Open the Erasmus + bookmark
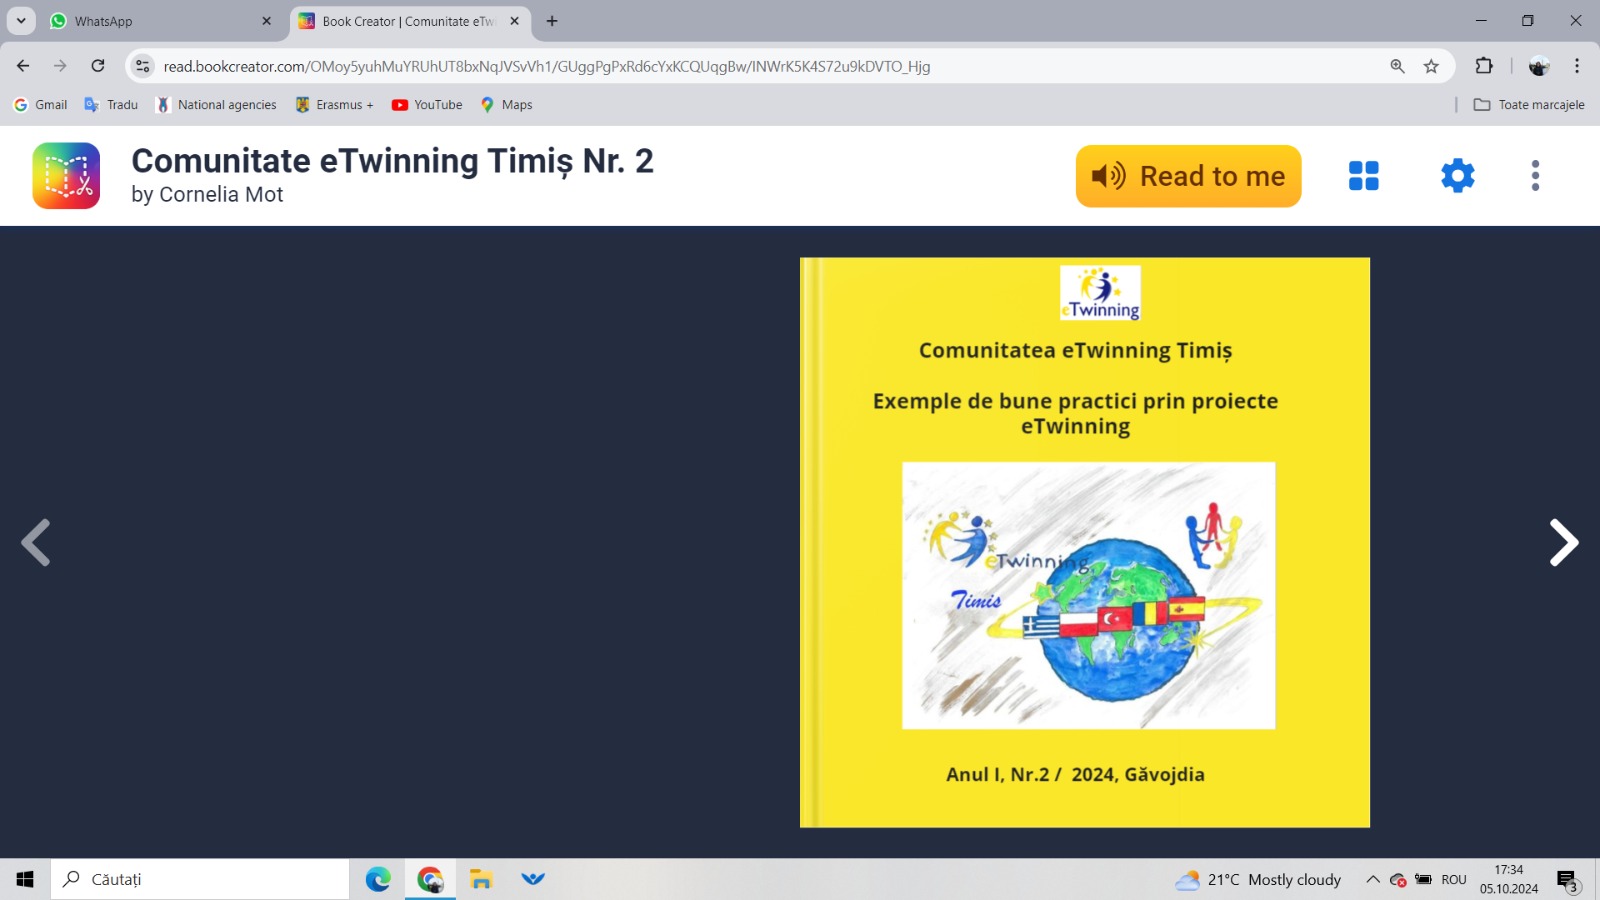Image resolution: width=1600 pixels, height=900 pixels. 334,105
